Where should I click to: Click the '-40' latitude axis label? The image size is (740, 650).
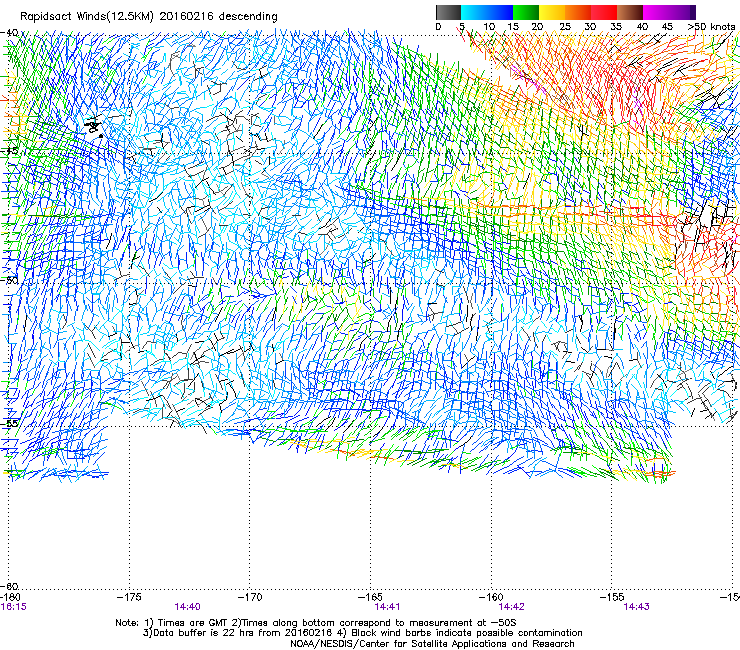9,33
